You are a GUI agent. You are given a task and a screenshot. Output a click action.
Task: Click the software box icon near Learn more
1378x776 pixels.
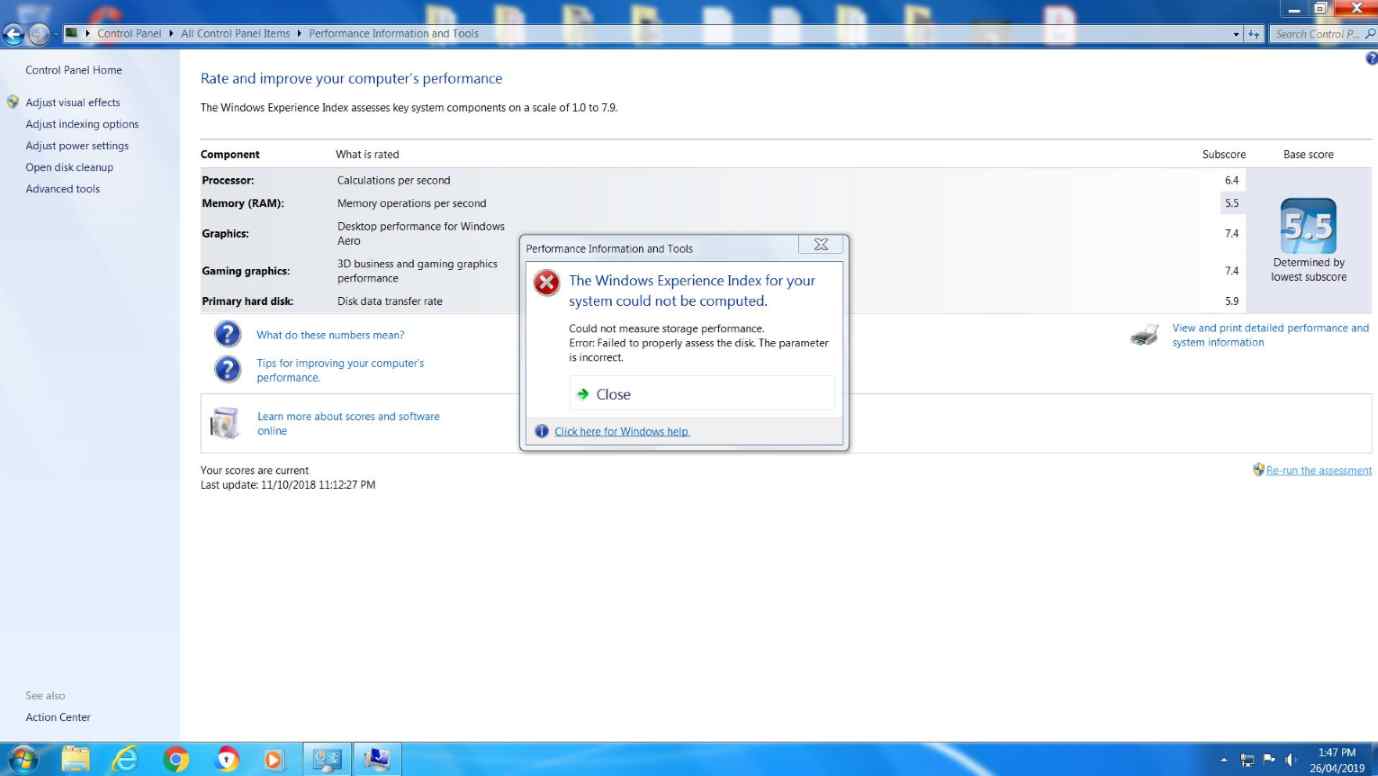pyautogui.click(x=225, y=423)
